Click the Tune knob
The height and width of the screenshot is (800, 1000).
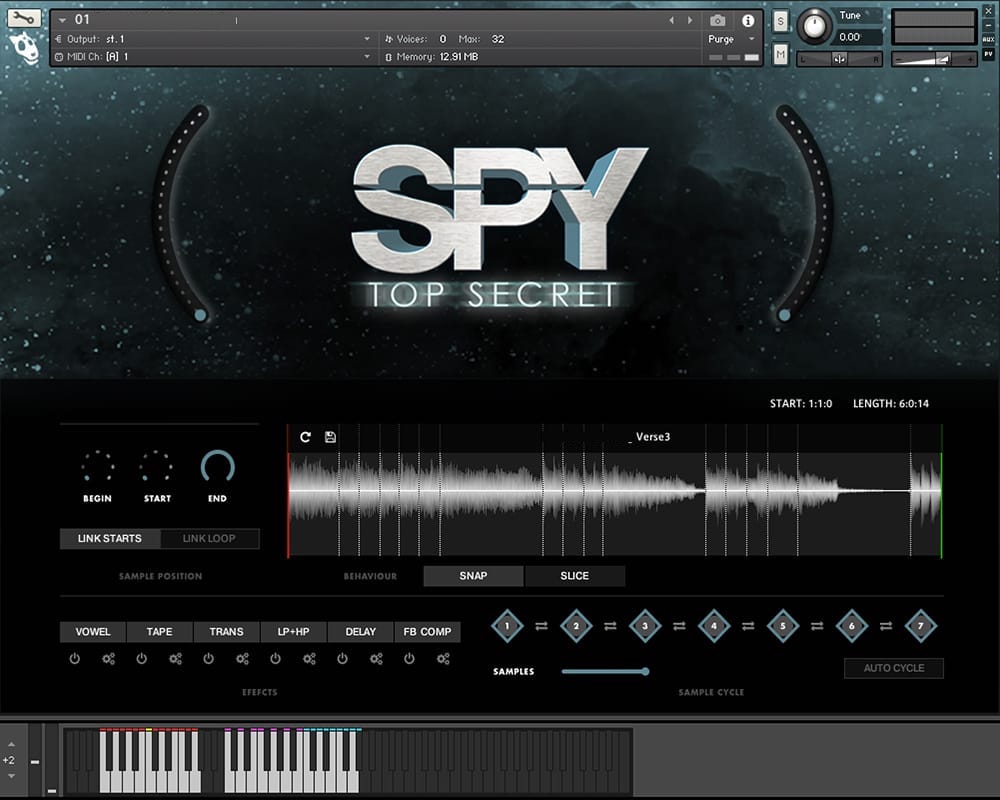click(817, 24)
